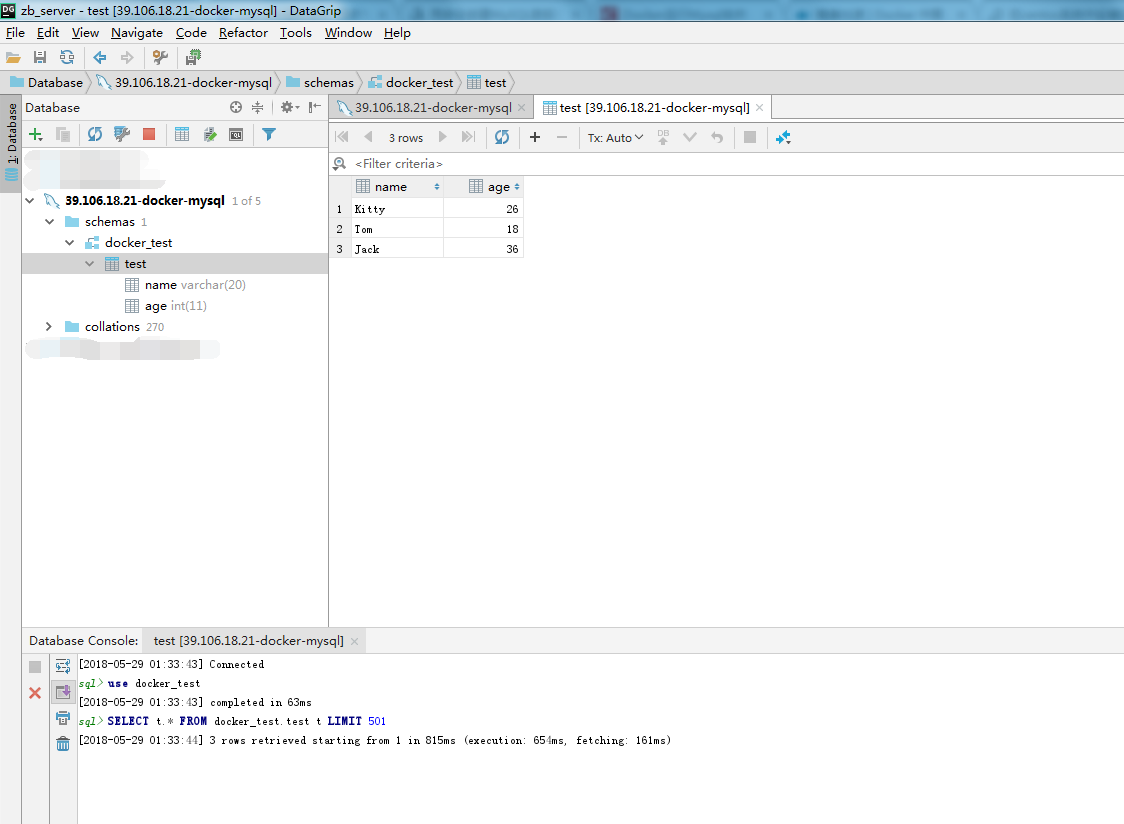The height and width of the screenshot is (824, 1124).
Task: Open the File menu
Action: (x=15, y=33)
